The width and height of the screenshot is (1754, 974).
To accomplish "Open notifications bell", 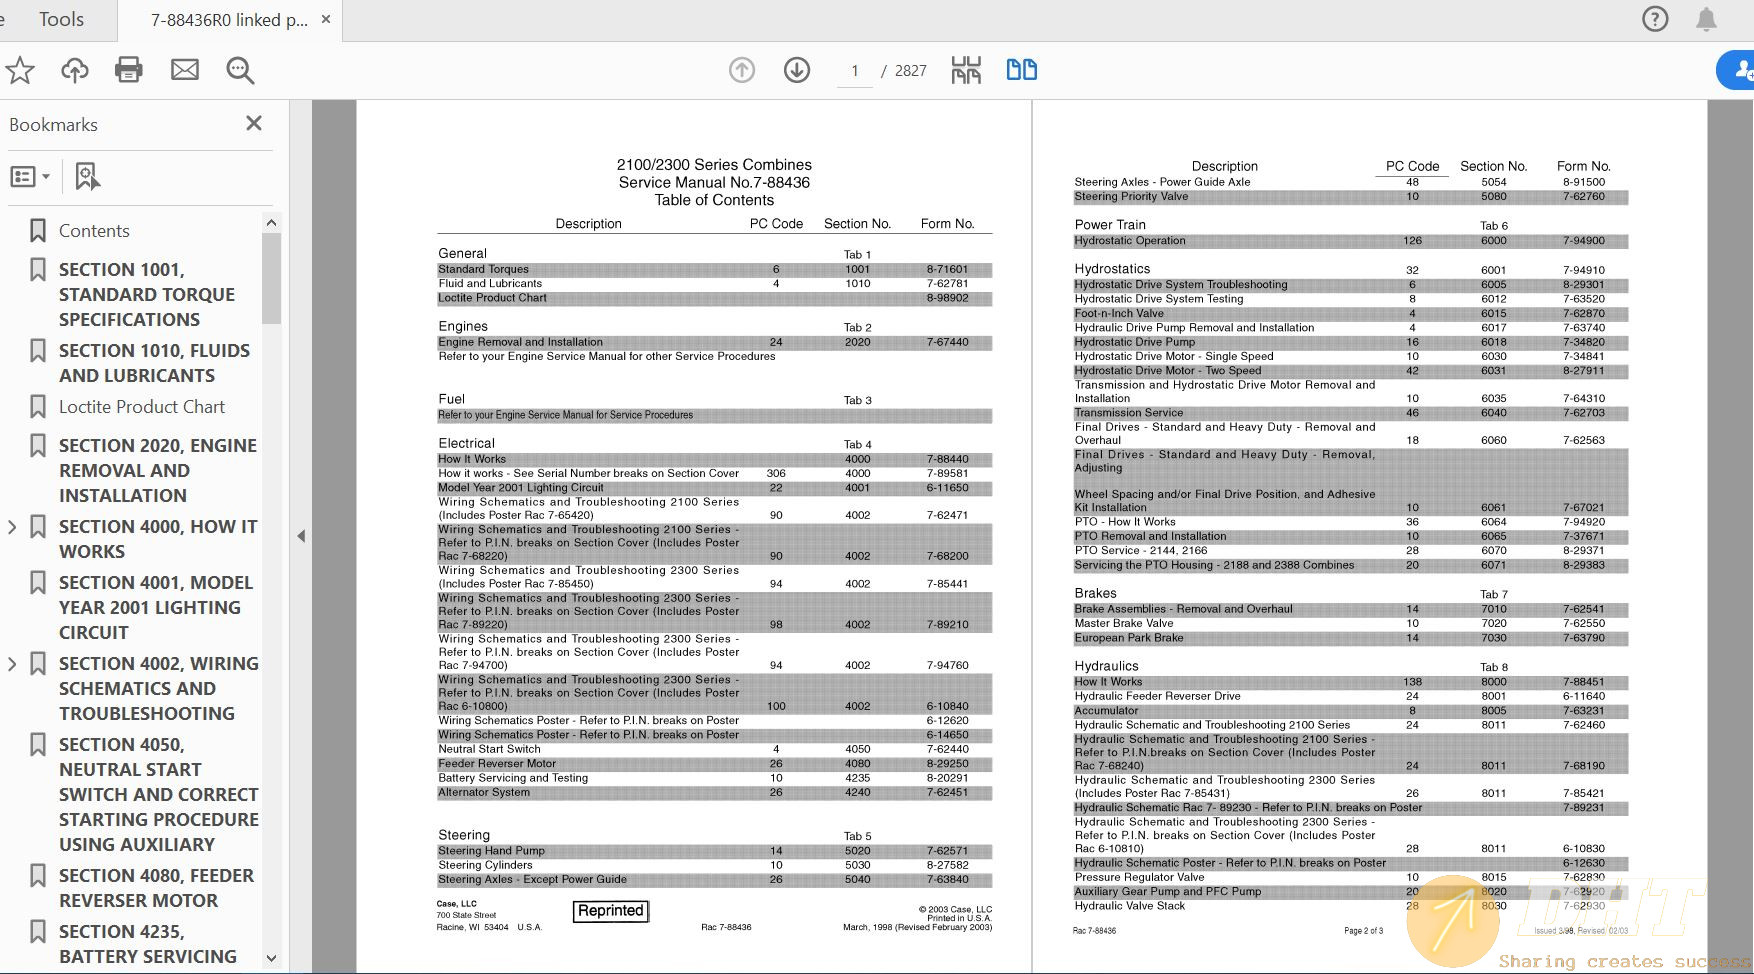I will click(1706, 19).
